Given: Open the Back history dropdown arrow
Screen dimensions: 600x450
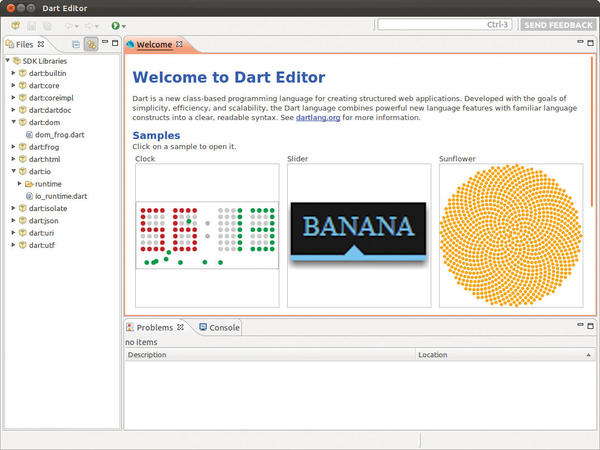Looking at the screenshot, I should pyautogui.click(x=77, y=26).
